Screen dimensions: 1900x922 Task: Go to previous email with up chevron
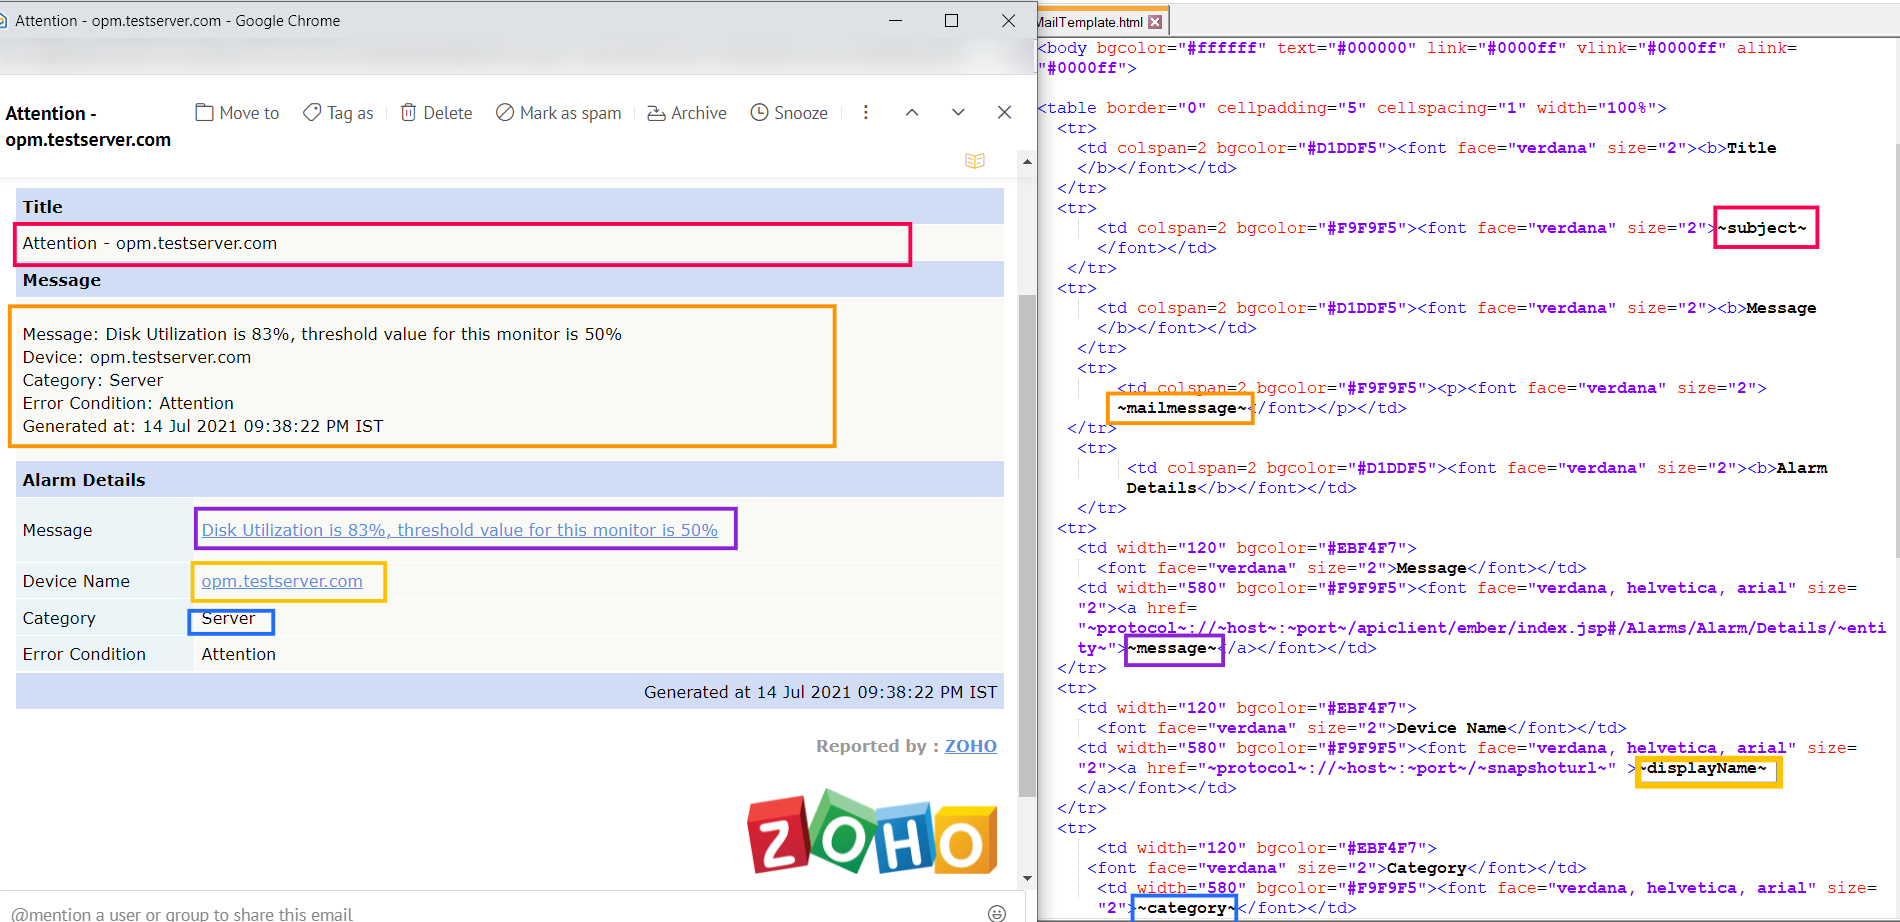coord(912,112)
